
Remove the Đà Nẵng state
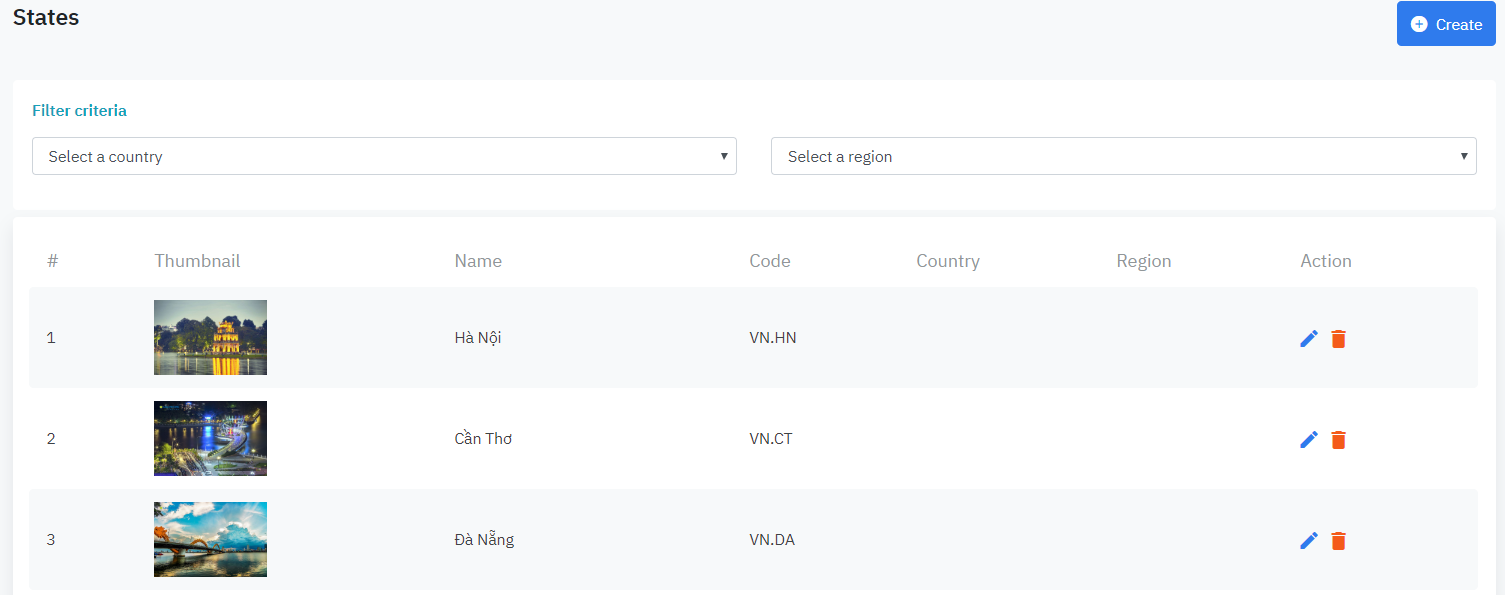pyautogui.click(x=1339, y=541)
